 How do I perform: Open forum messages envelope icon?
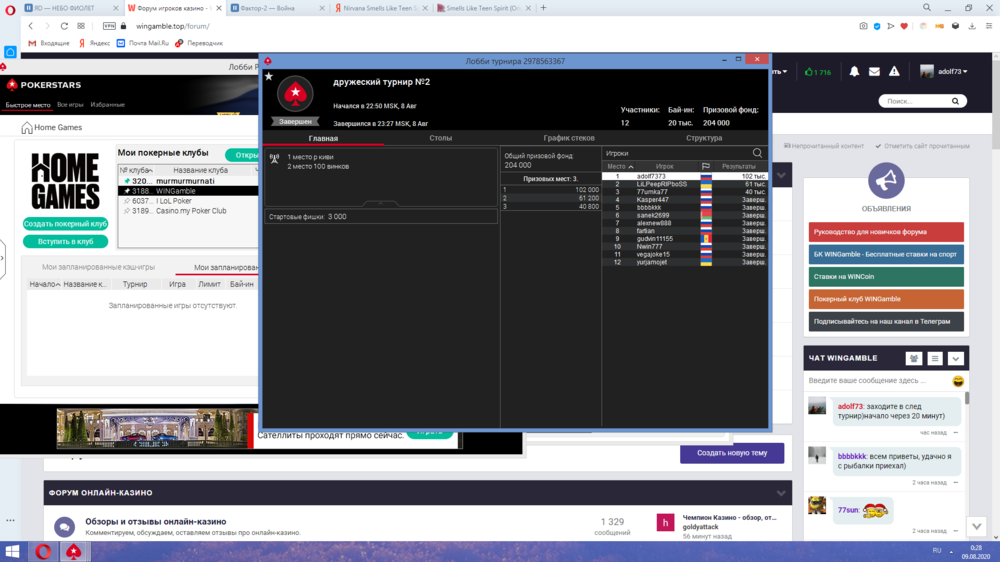(x=874, y=72)
